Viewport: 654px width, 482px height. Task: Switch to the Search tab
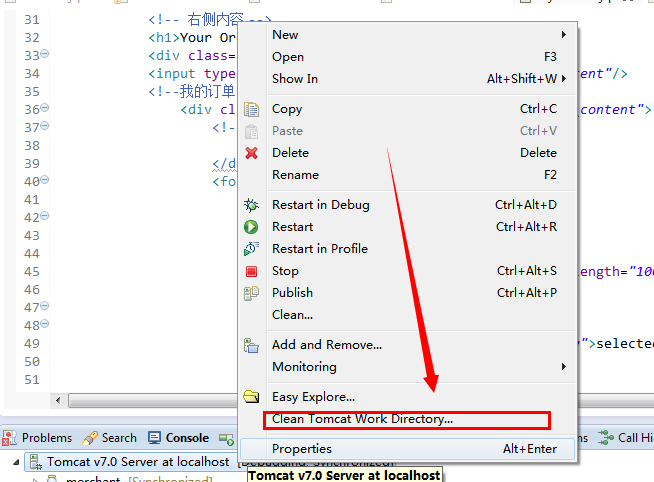click(x=110, y=438)
